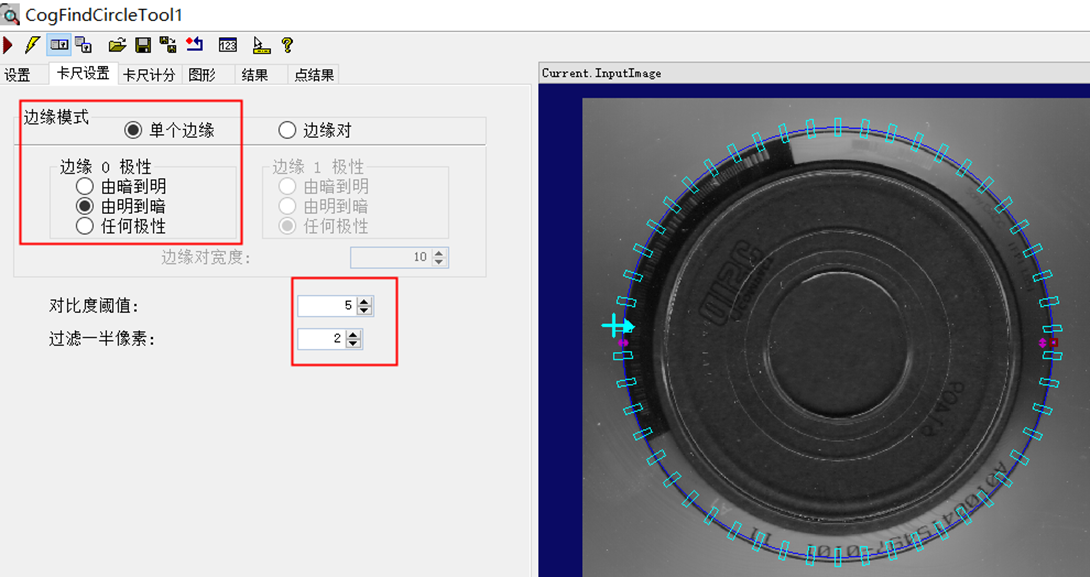
Task: Click the single floppy disk save icon
Action: tap(143, 45)
